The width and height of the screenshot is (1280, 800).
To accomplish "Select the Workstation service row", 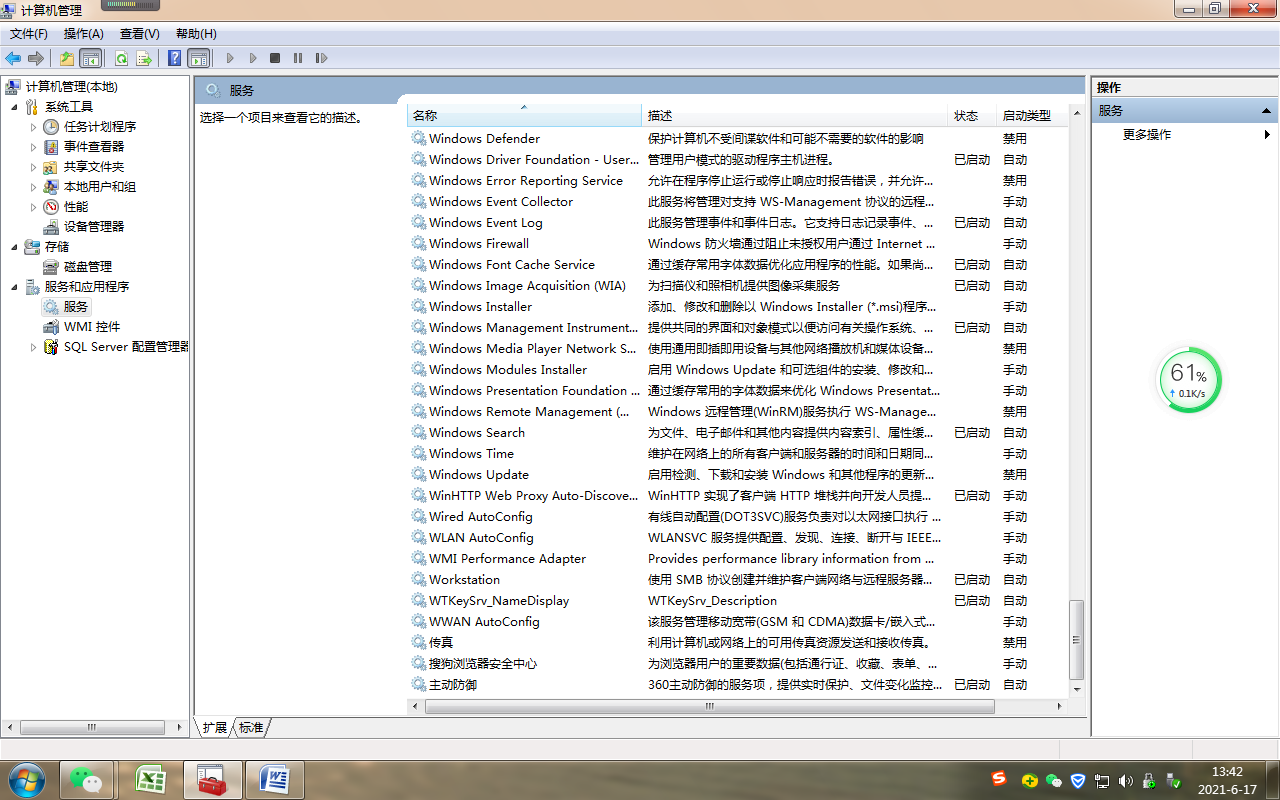I will 738,580.
